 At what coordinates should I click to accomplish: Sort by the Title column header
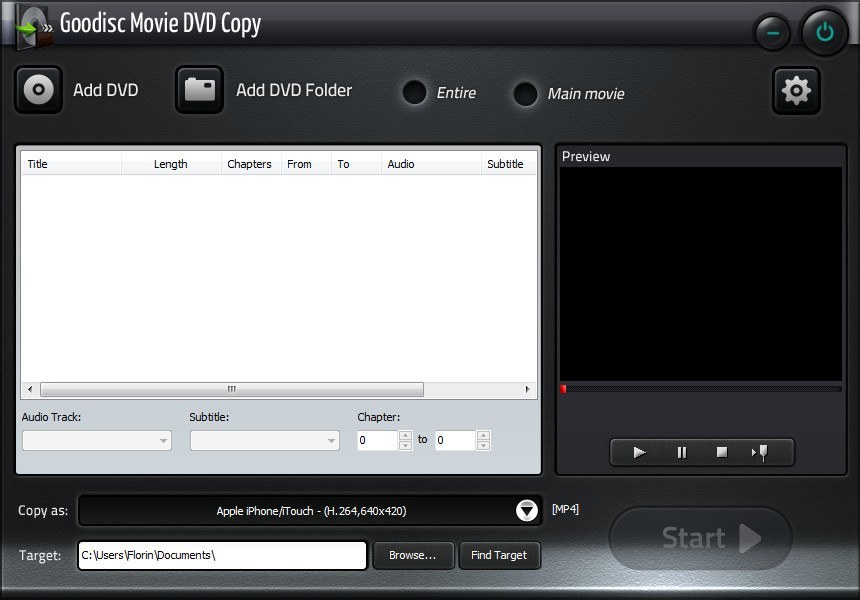coord(38,164)
